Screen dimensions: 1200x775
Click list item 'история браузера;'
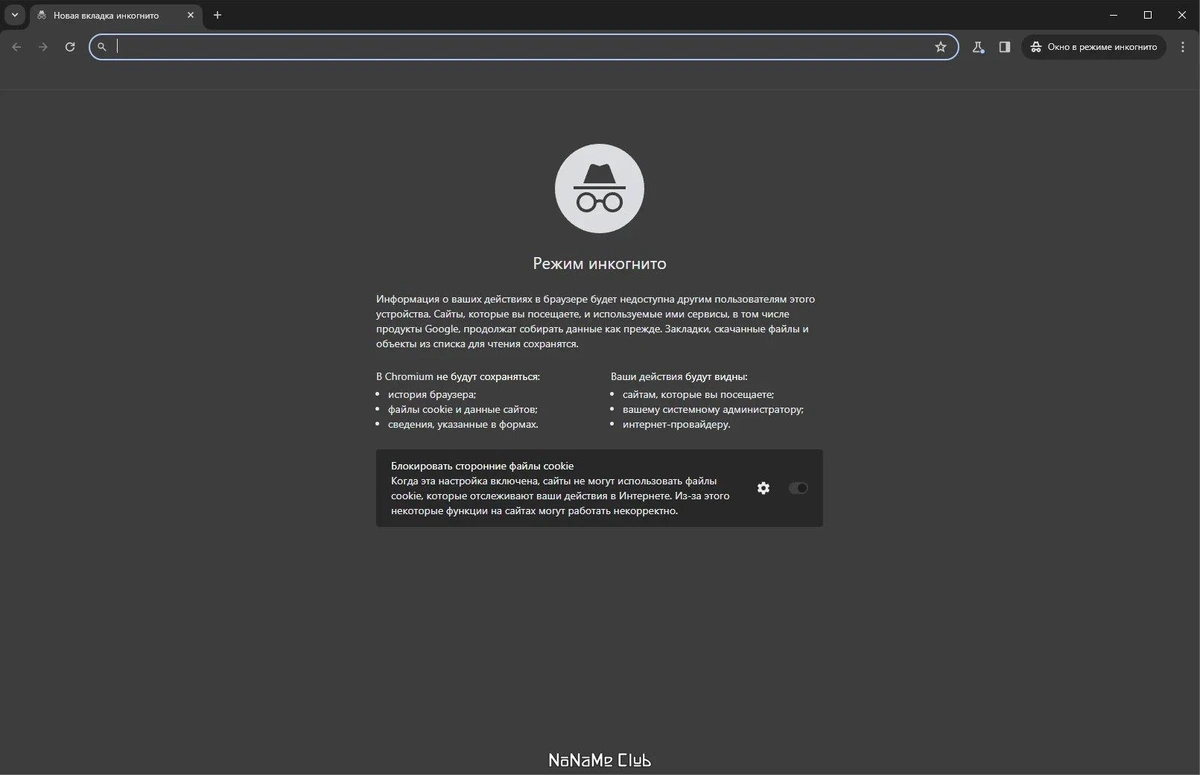(x=432, y=394)
